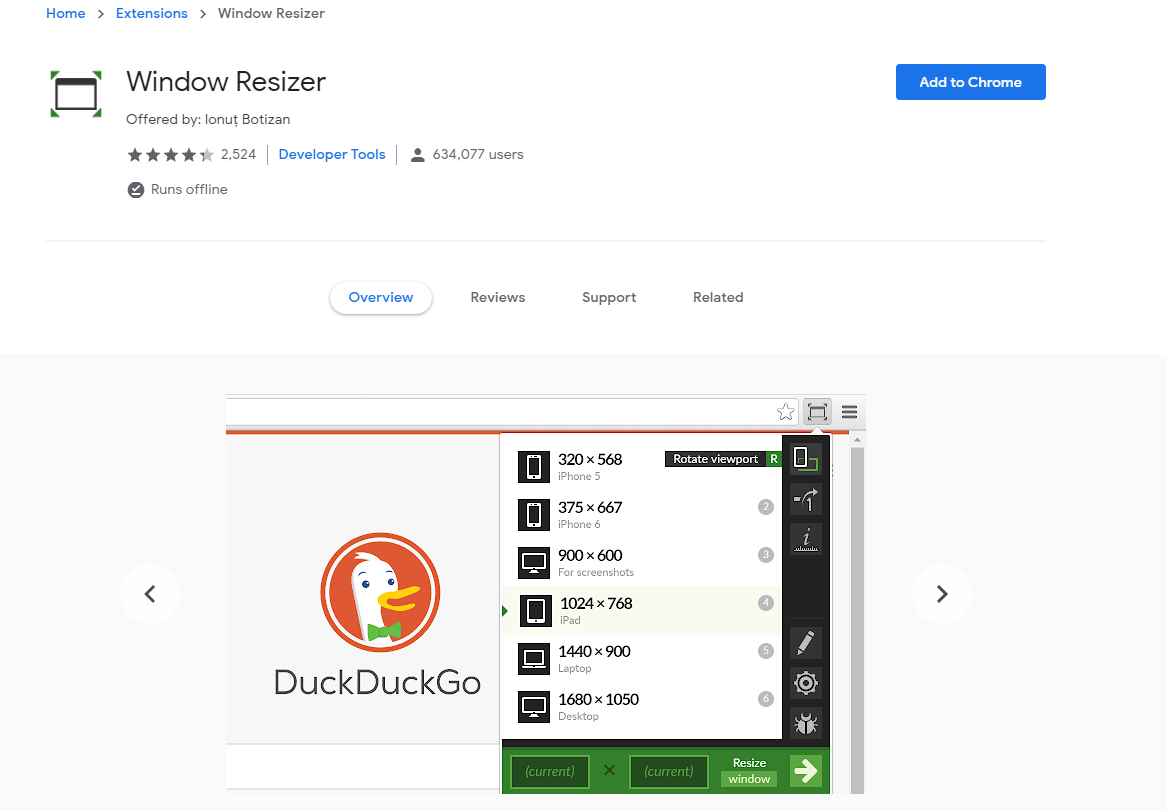Click the bug report icon

806,723
